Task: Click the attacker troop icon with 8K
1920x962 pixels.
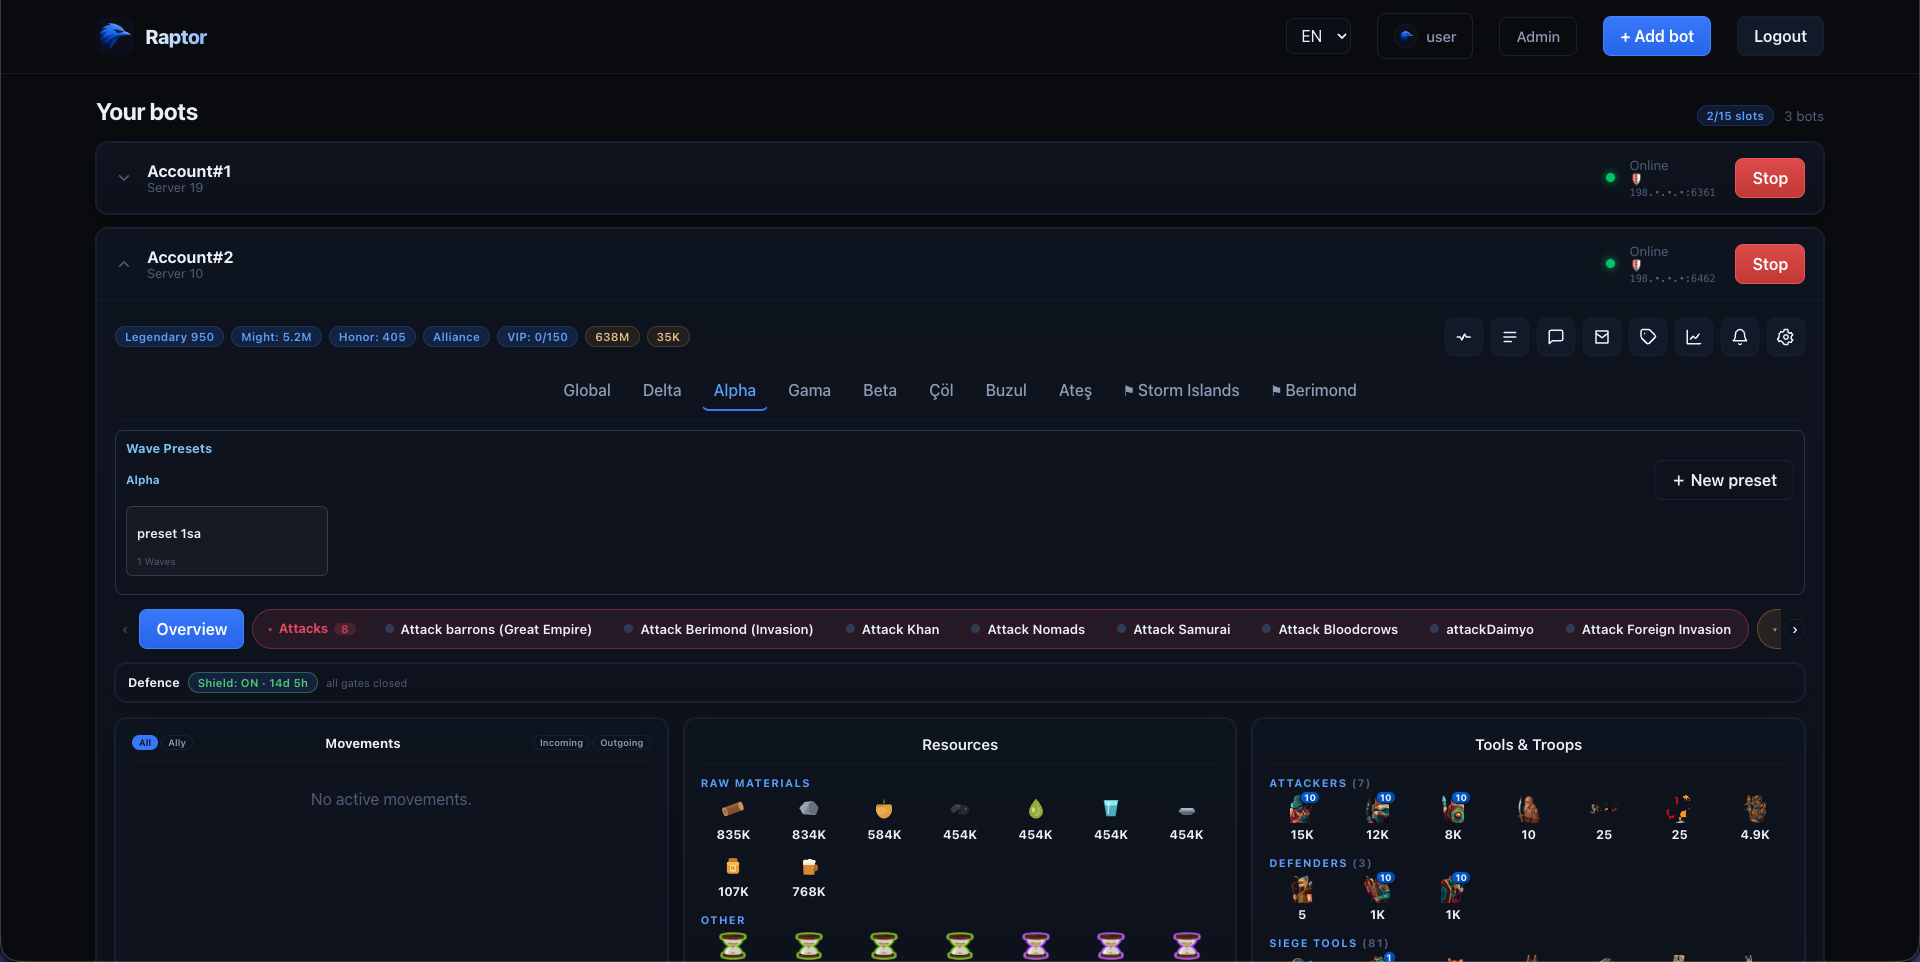Action: (x=1453, y=808)
